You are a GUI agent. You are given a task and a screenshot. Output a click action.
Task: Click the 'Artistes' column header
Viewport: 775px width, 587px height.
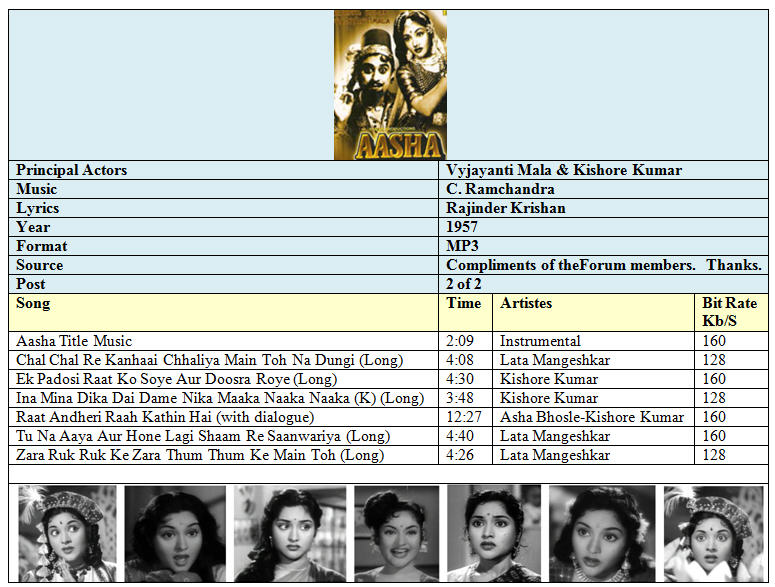[526, 303]
